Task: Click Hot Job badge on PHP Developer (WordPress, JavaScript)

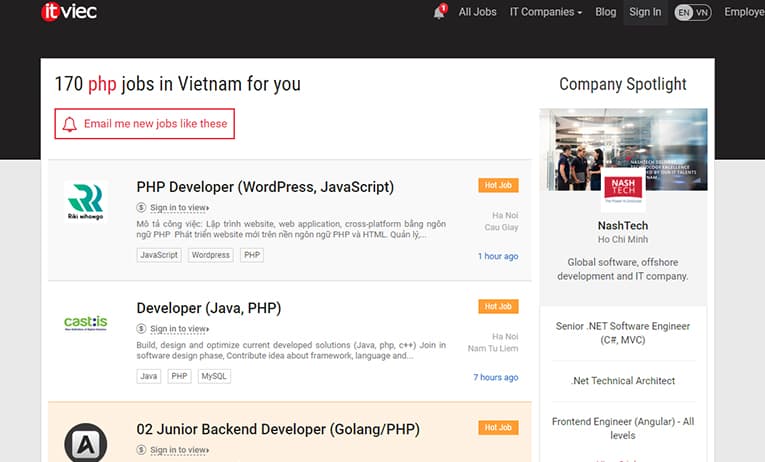Action: pos(498,185)
